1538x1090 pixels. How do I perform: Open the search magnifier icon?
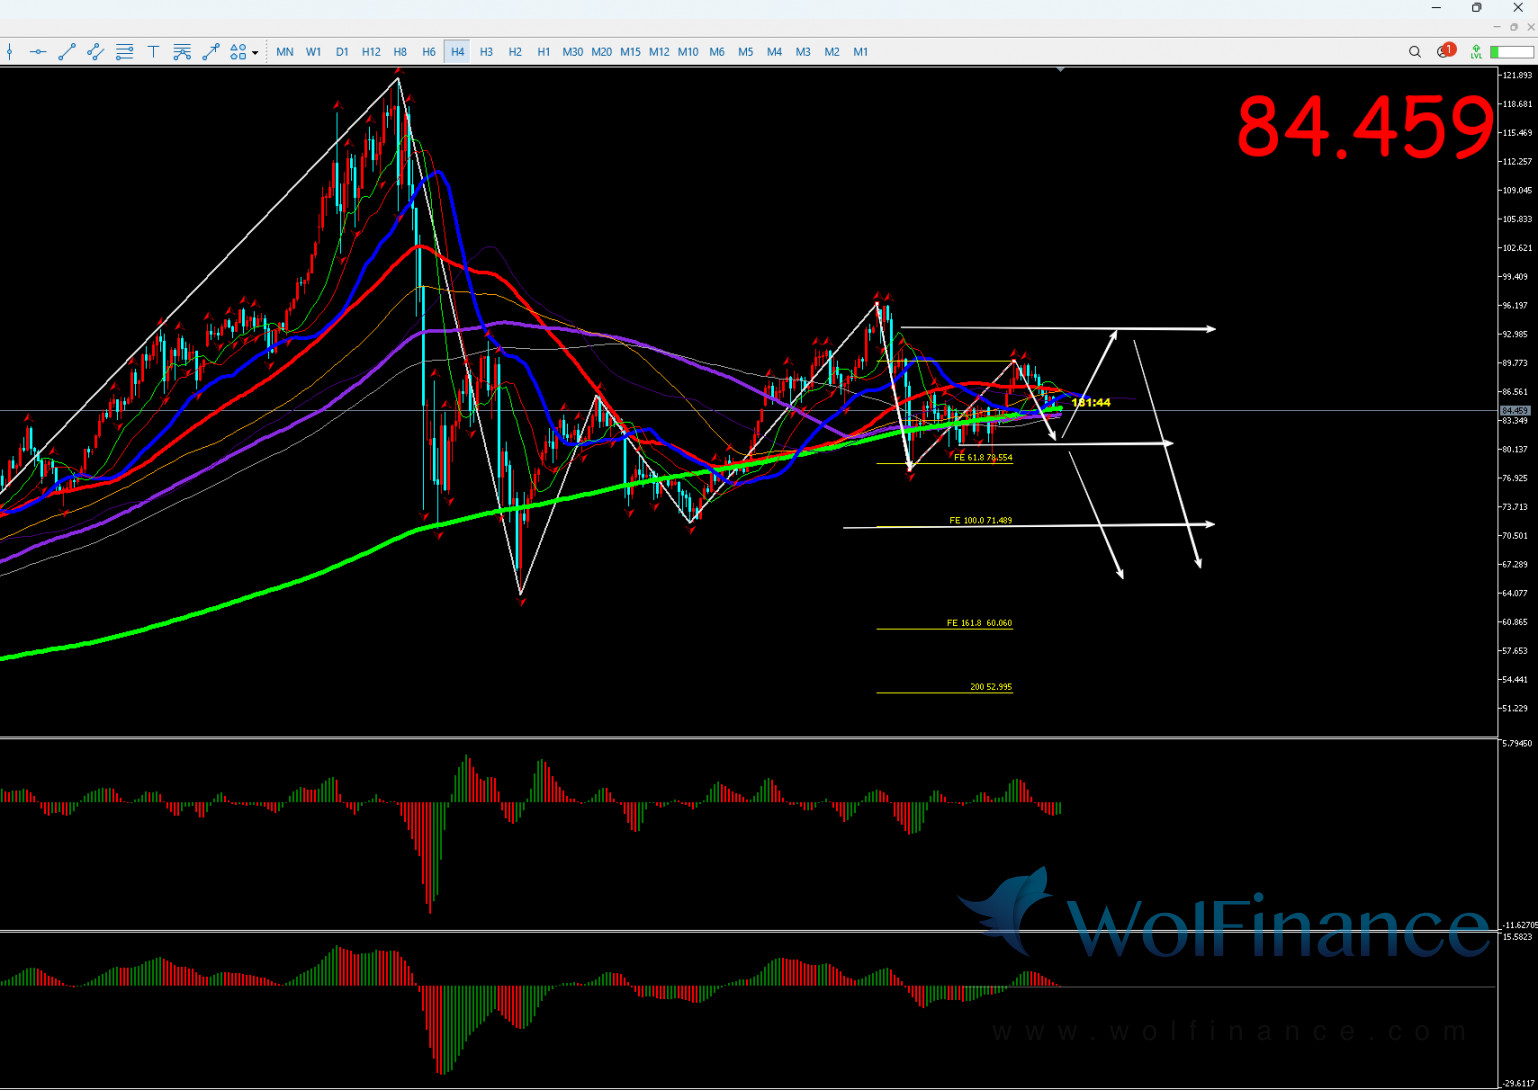click(1414, 52)
